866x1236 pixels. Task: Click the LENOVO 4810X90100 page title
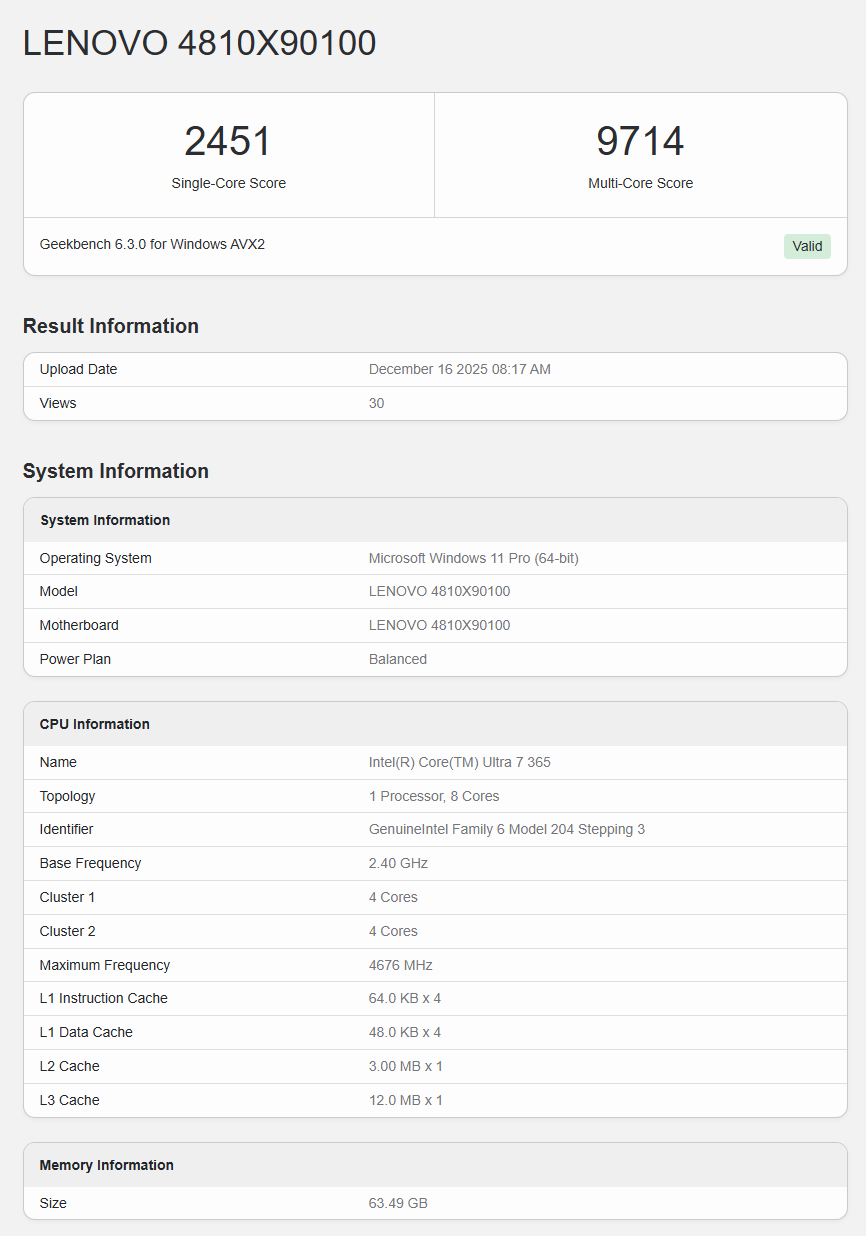click(199, 42)
